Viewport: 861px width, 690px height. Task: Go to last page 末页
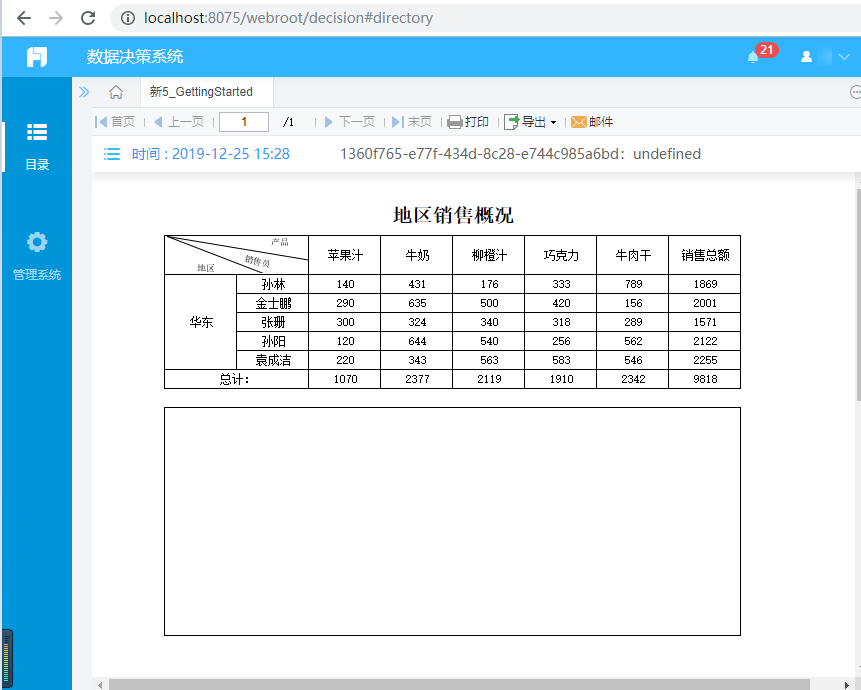point(412,122)
